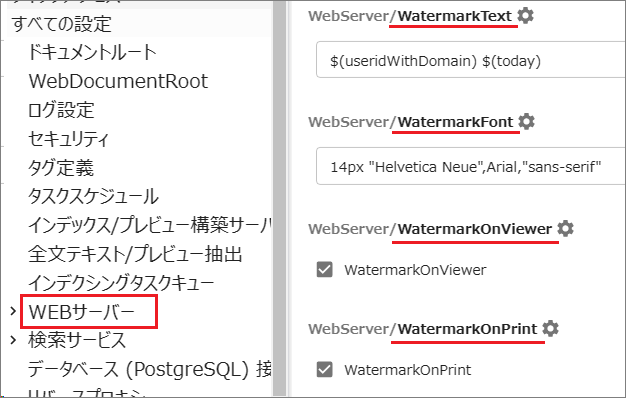This screenshot has width=626, height=398.
Task: Select WEBサーバー in the sidebar
Action: pos(82,312)
